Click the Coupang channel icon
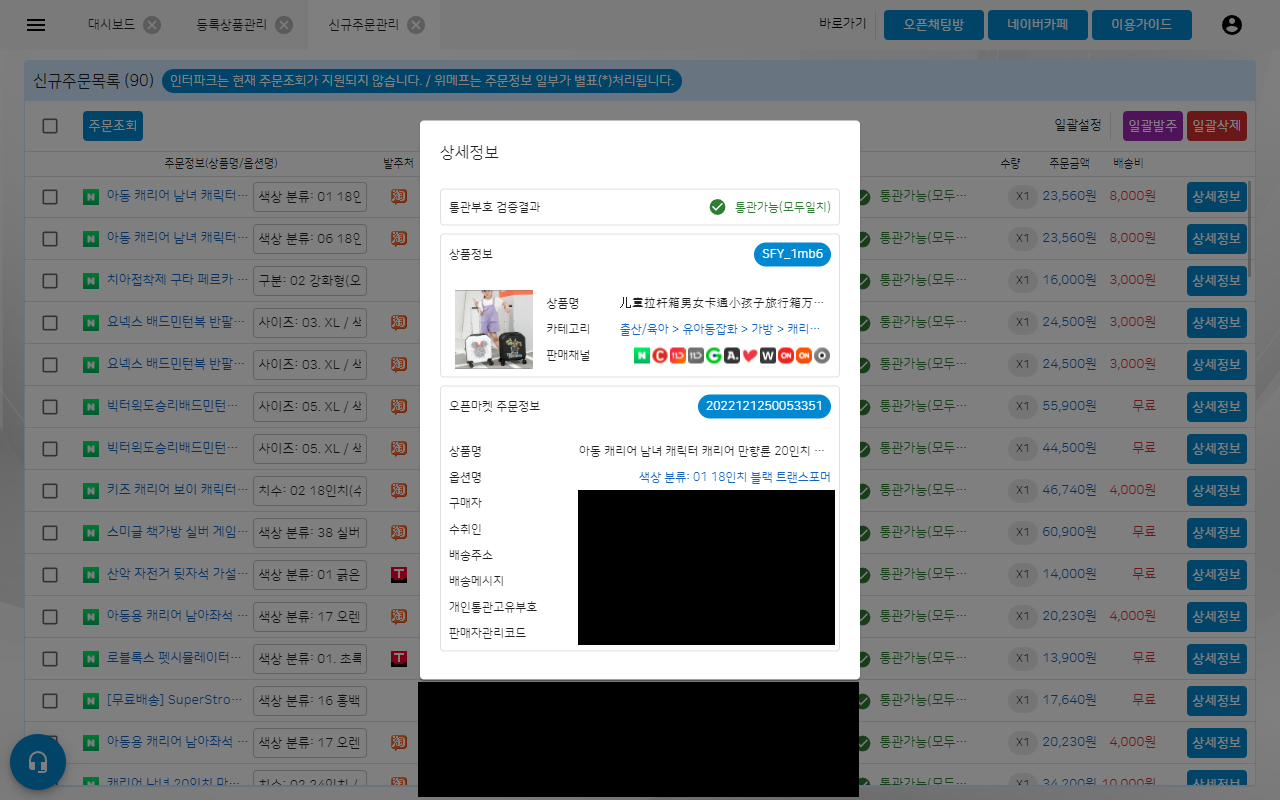The image size is (1280, 800). (x=659, y=355)
